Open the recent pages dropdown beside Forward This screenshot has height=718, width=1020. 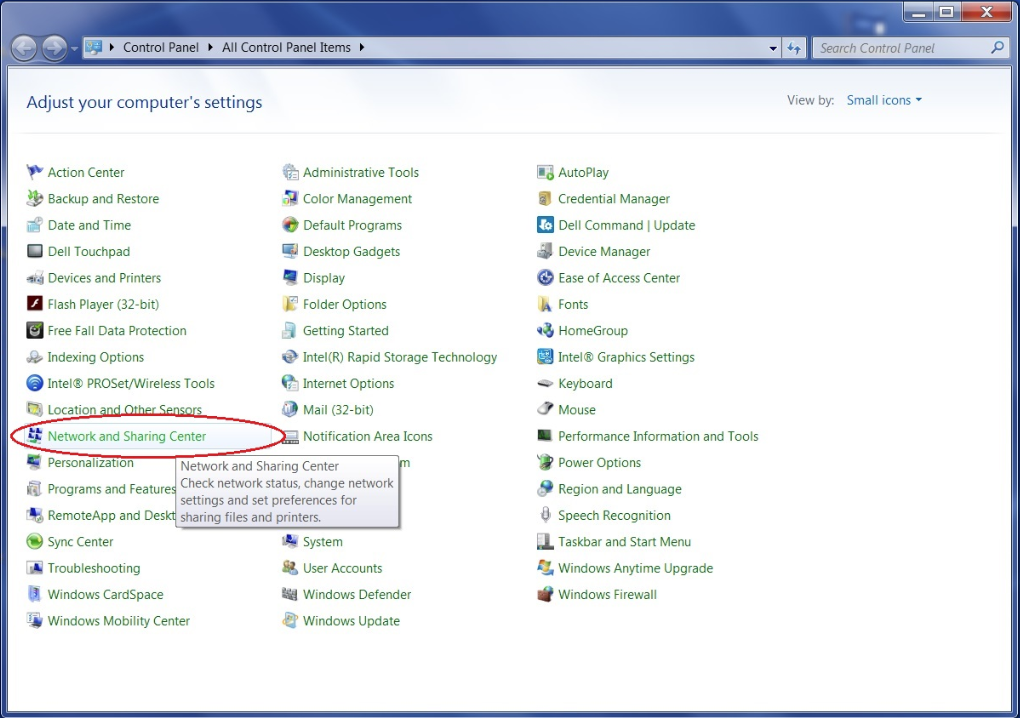tap(75, 49)
